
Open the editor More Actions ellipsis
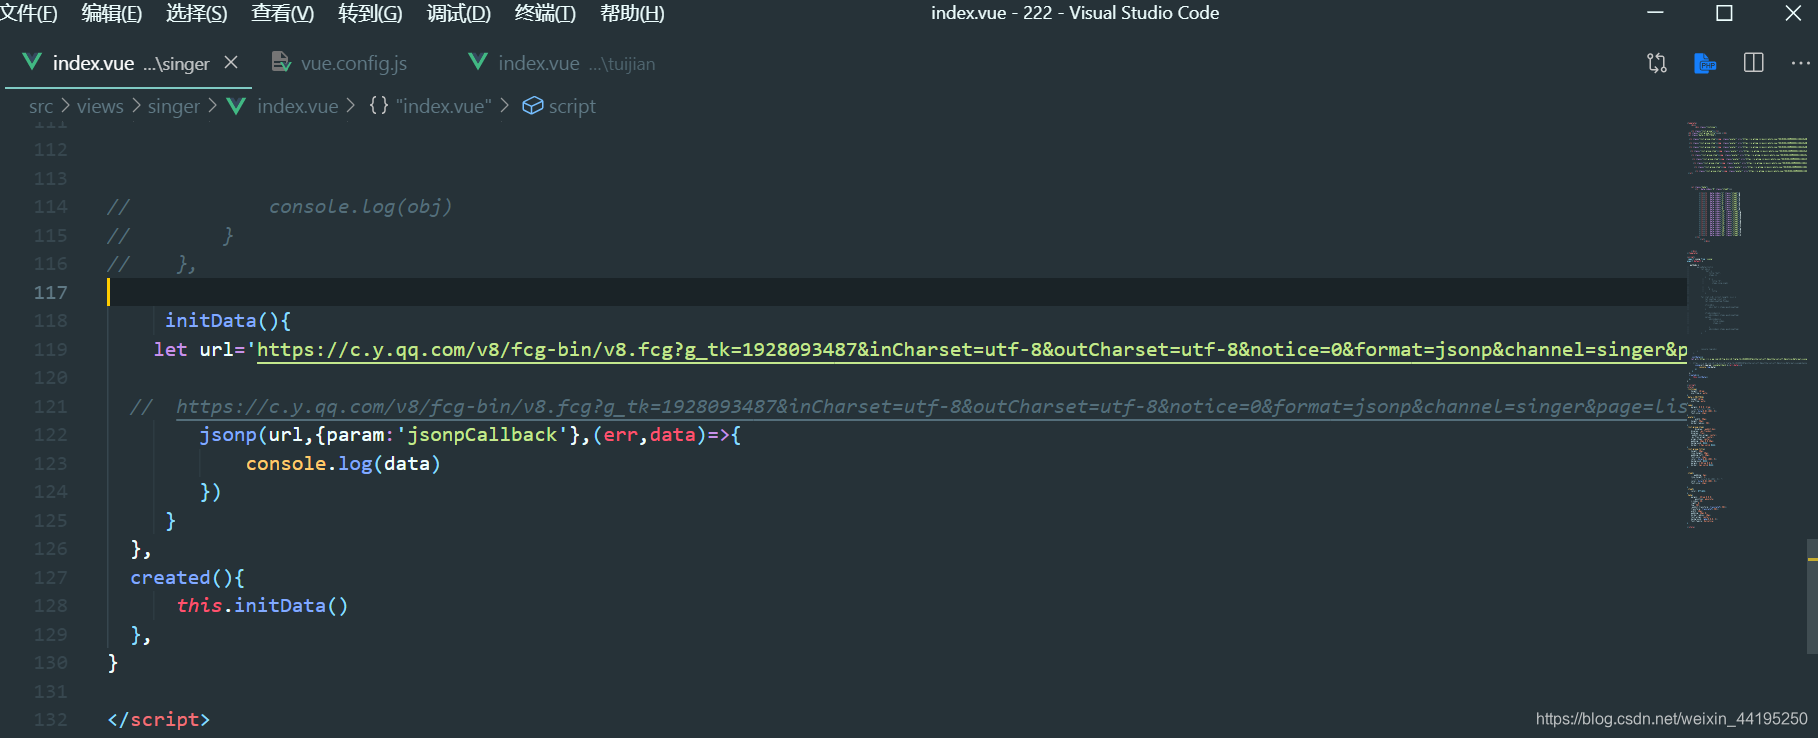(1801, 62)
